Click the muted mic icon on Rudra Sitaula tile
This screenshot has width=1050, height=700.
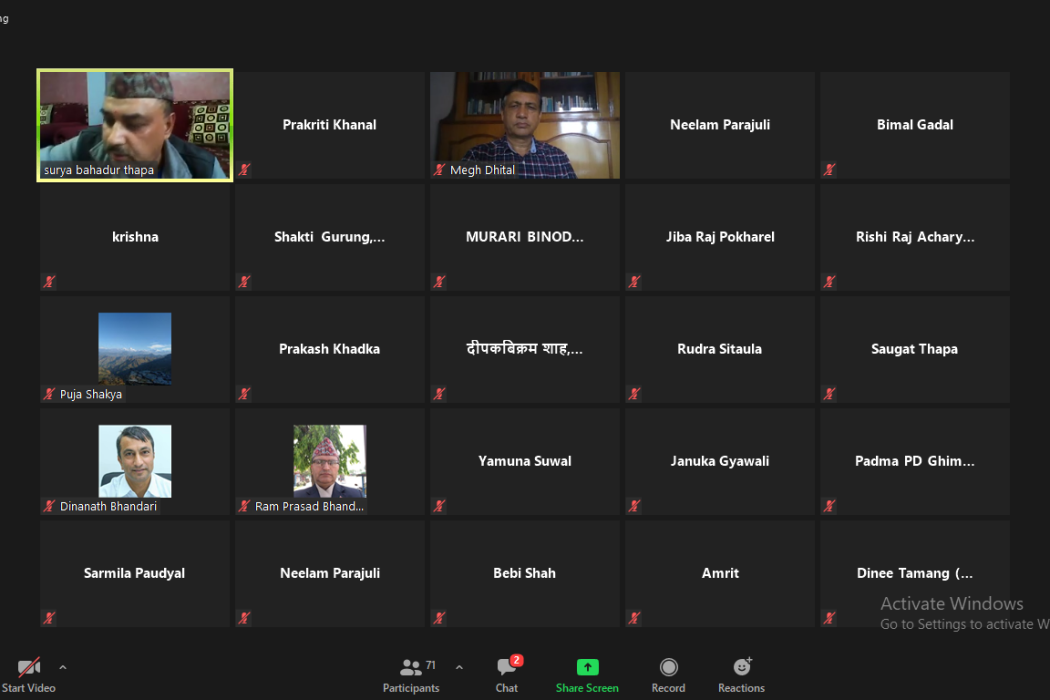click(634, 394)
